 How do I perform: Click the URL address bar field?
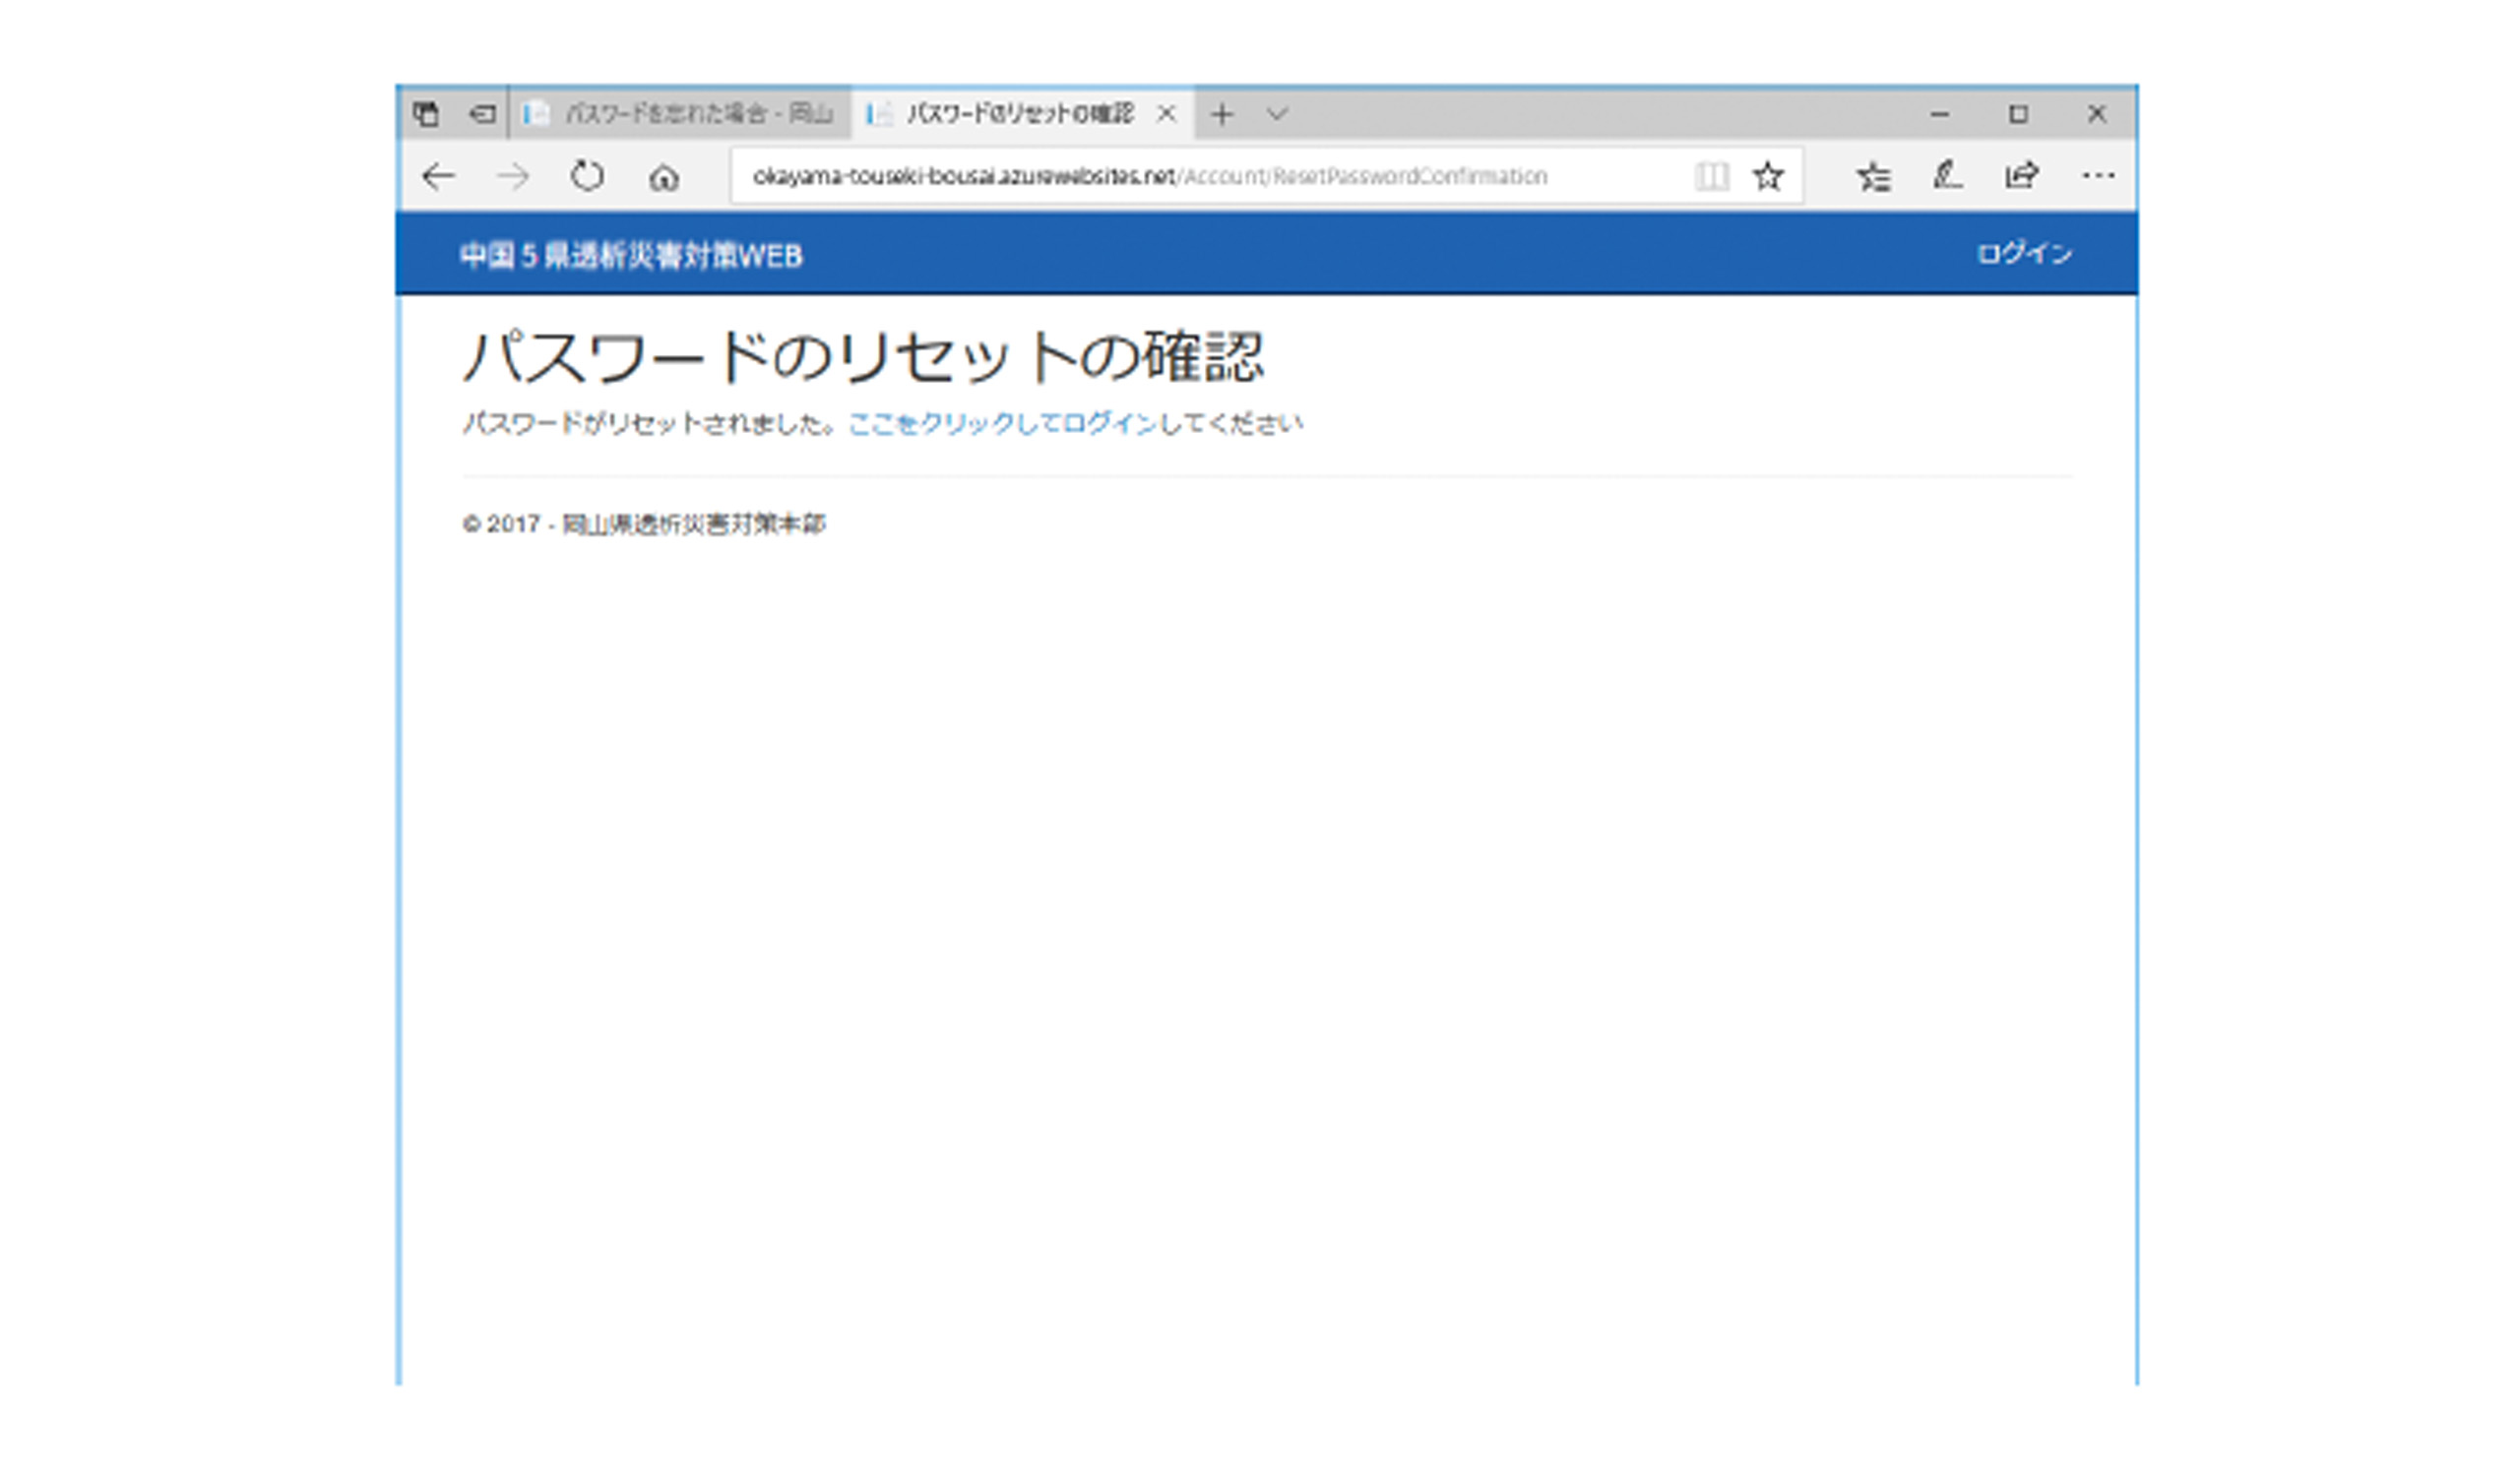coord(1200,177)
